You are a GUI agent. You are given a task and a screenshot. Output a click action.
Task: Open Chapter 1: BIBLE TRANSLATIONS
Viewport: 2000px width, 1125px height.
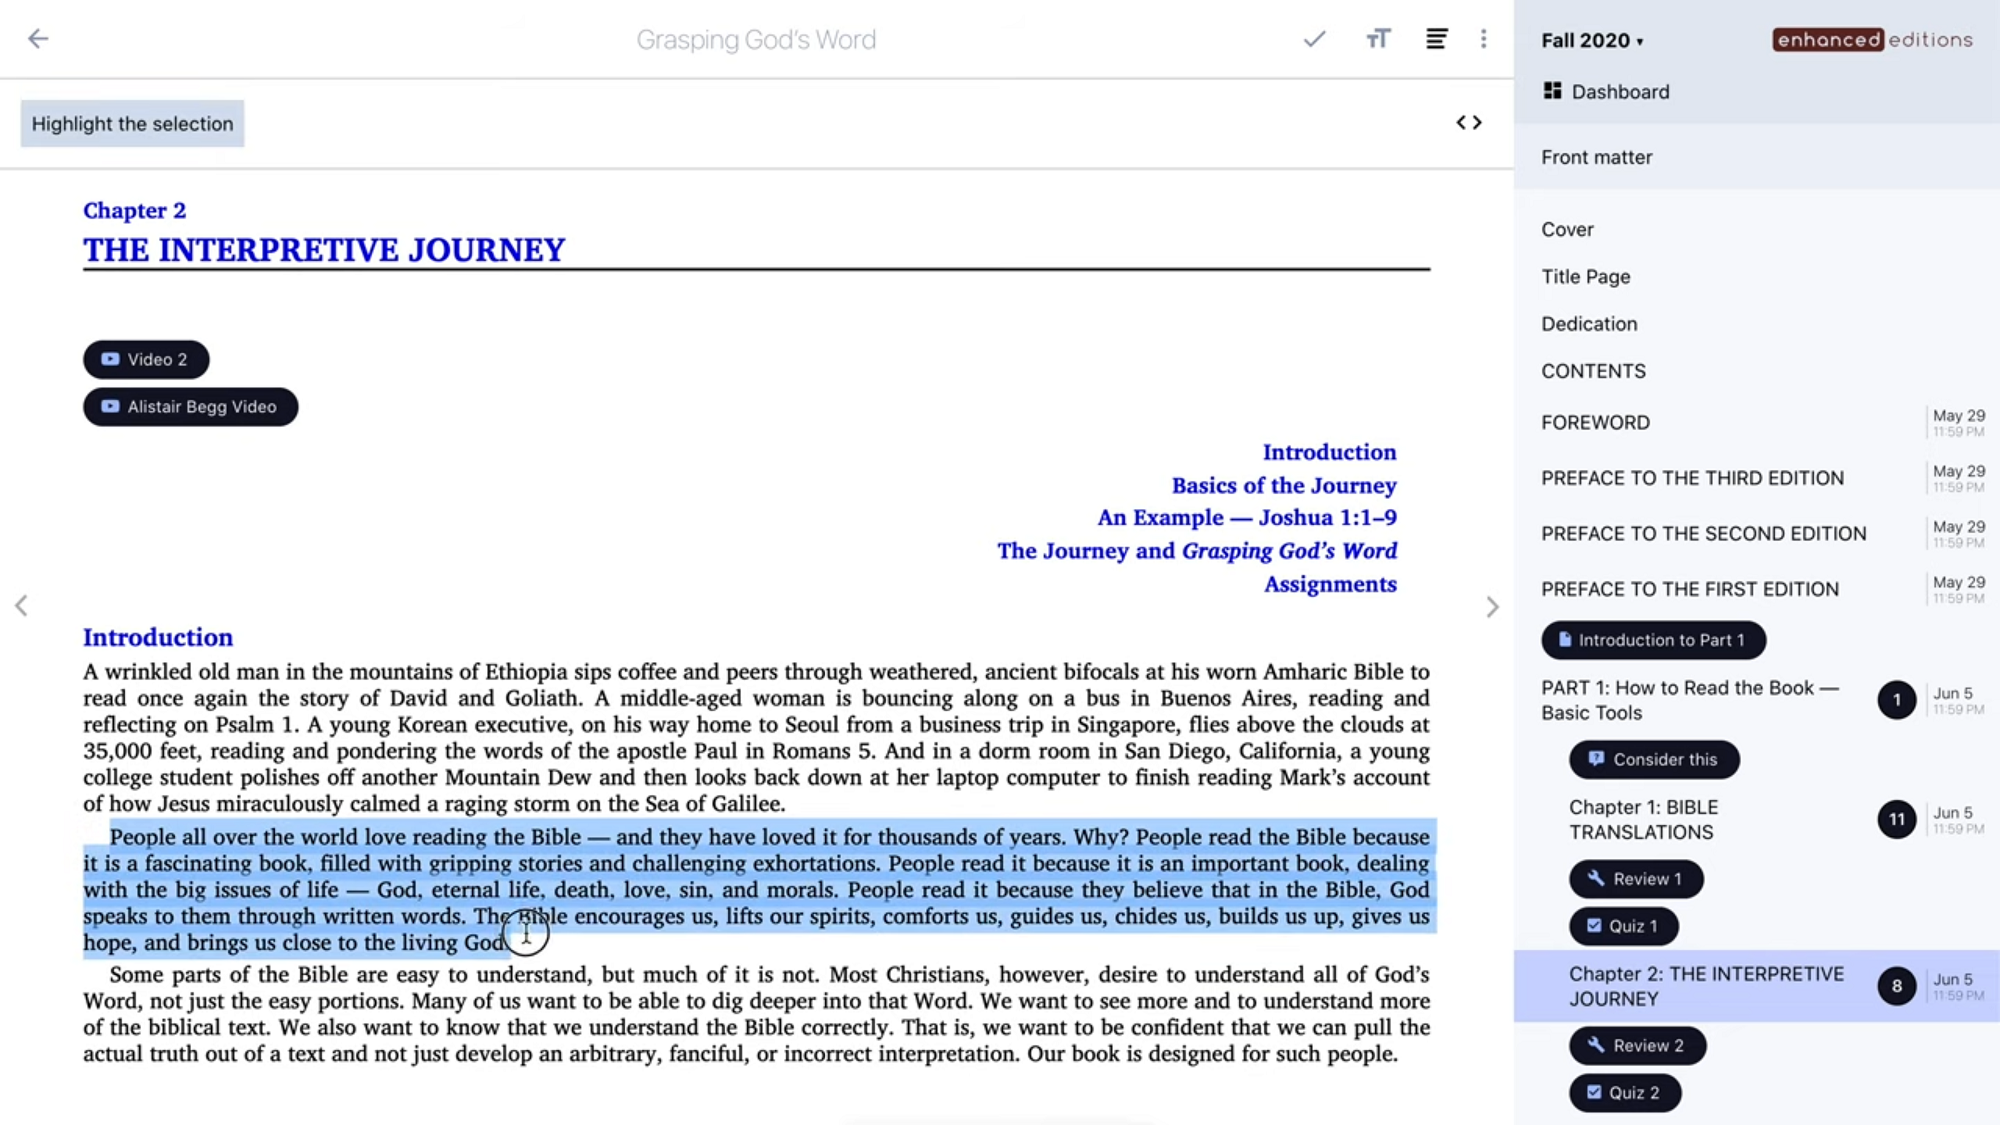tap(1643, 819)
